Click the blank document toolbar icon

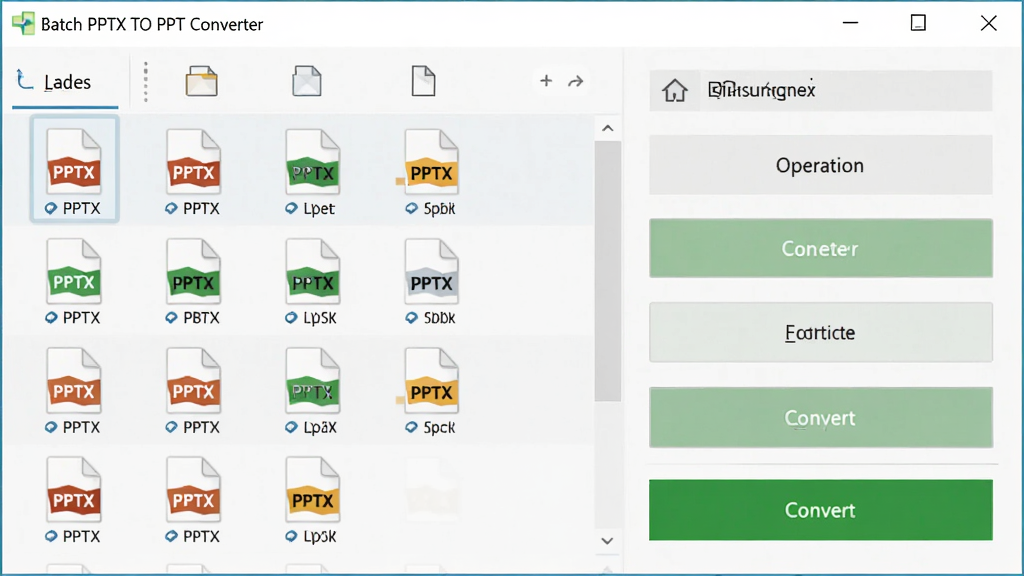click(423, 81)
